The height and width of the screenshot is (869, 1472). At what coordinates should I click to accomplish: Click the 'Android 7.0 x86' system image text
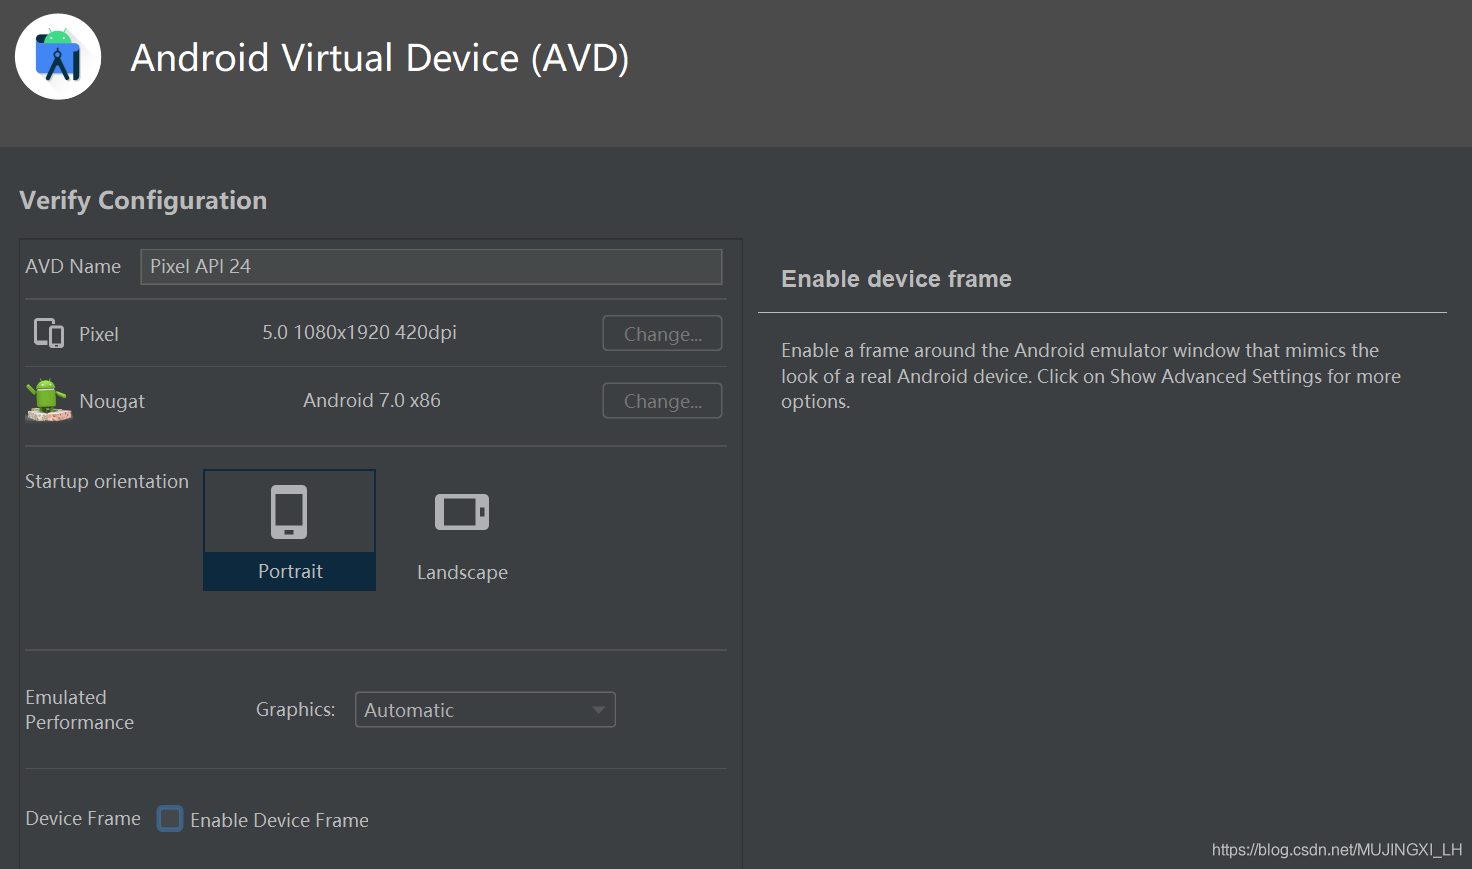pyautogui.click(x=372, y=400)
